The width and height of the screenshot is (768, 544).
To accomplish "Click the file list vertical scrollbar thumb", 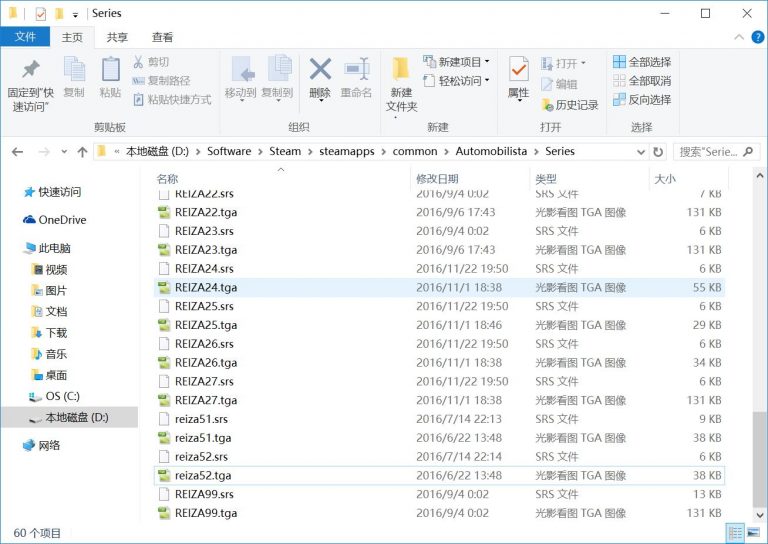I will (x=760, y=459).
